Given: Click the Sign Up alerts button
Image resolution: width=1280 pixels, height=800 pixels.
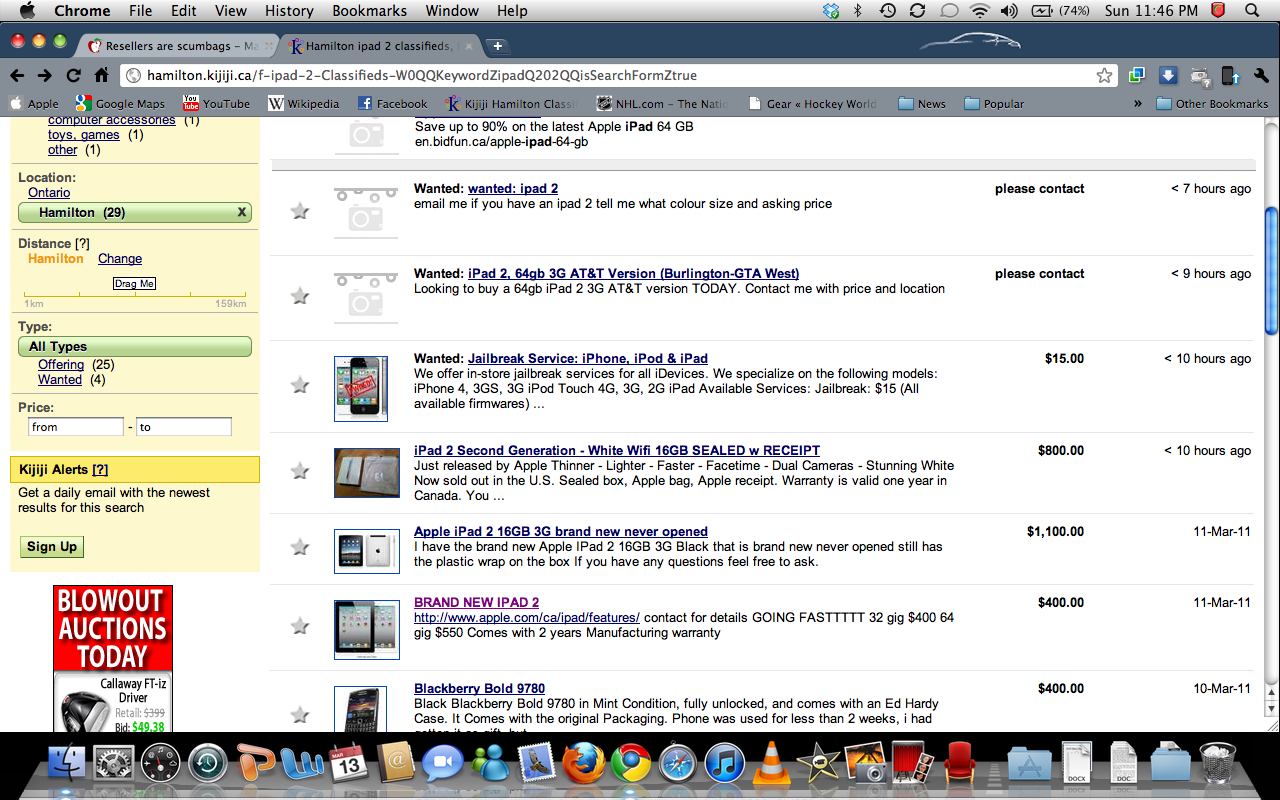Looking at the screenshot, I should click(52, 547).
